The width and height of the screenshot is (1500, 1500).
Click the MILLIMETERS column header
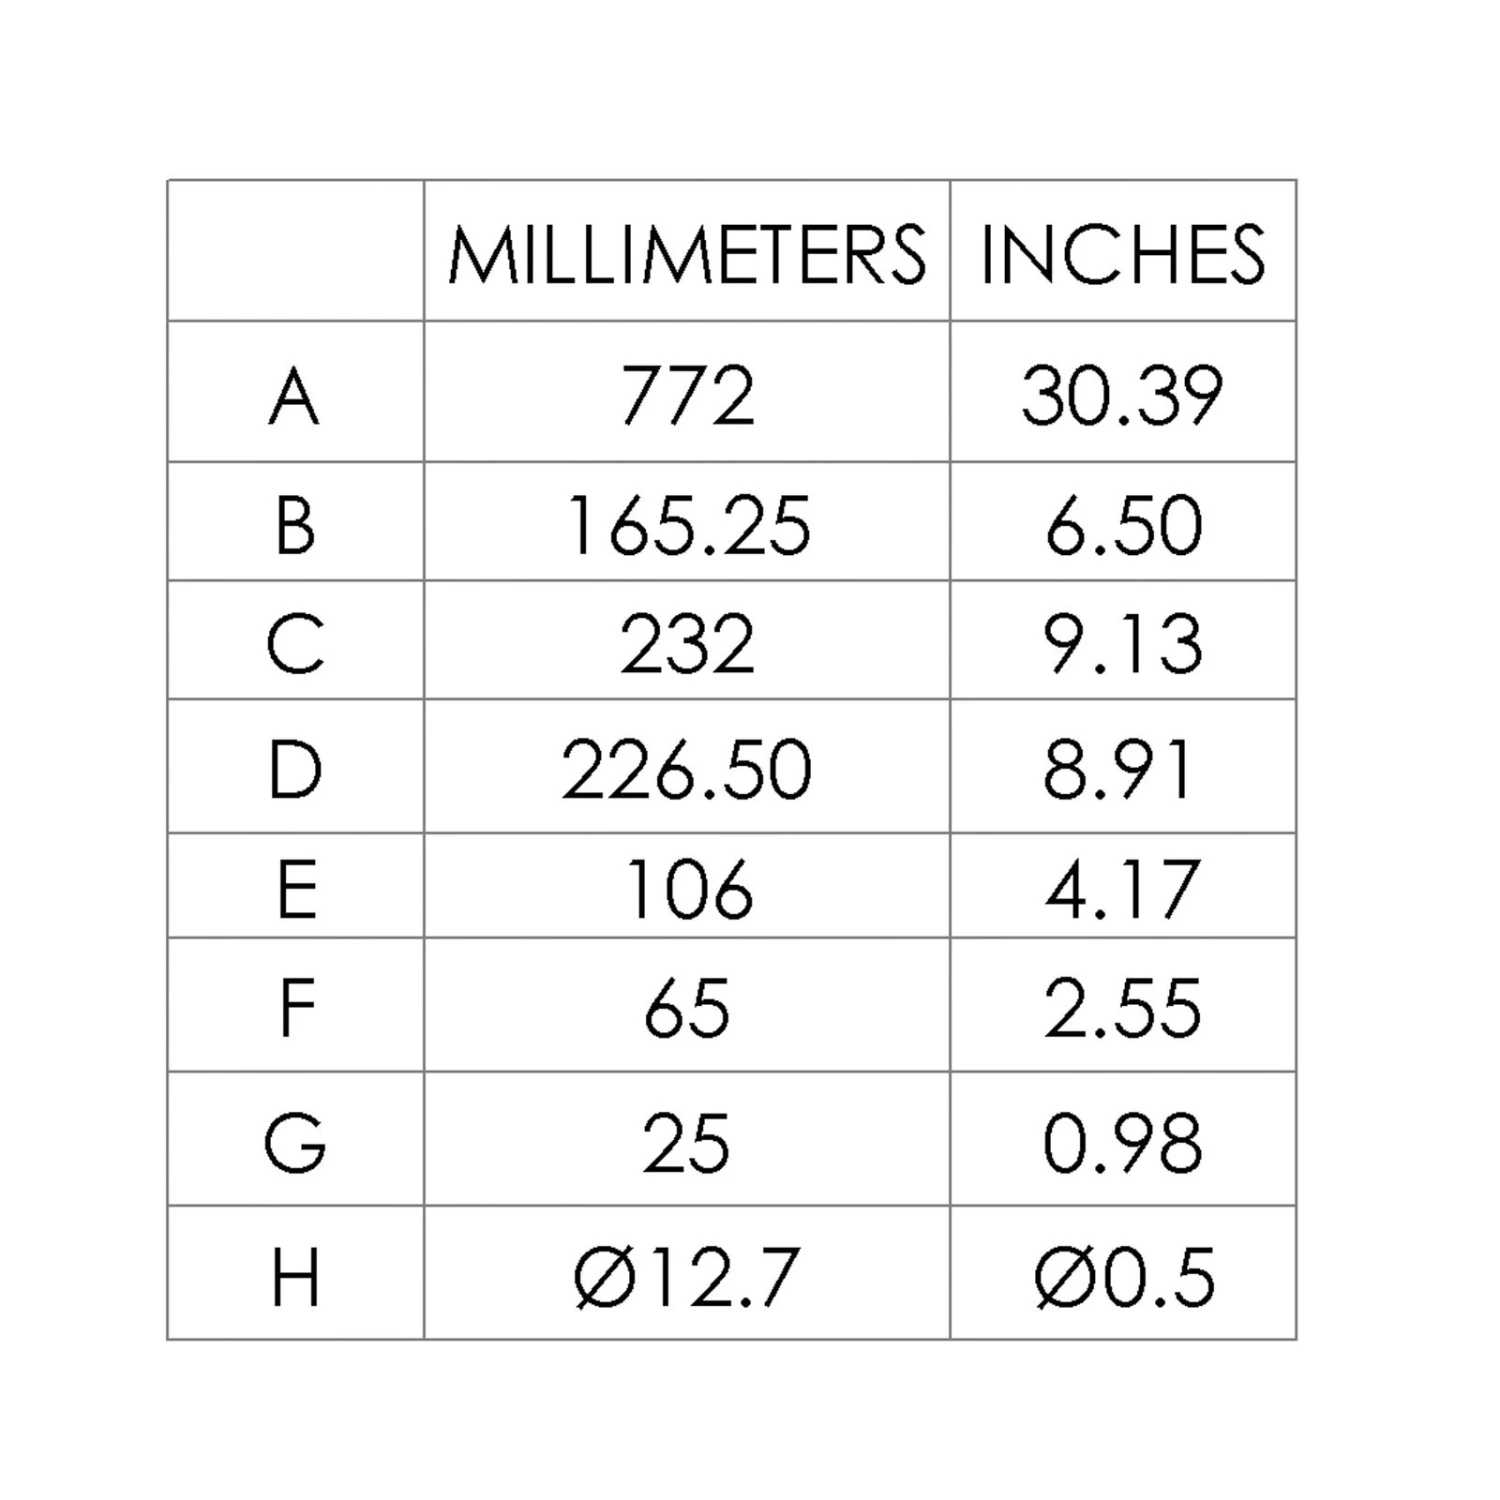click(x=687, y=254)
